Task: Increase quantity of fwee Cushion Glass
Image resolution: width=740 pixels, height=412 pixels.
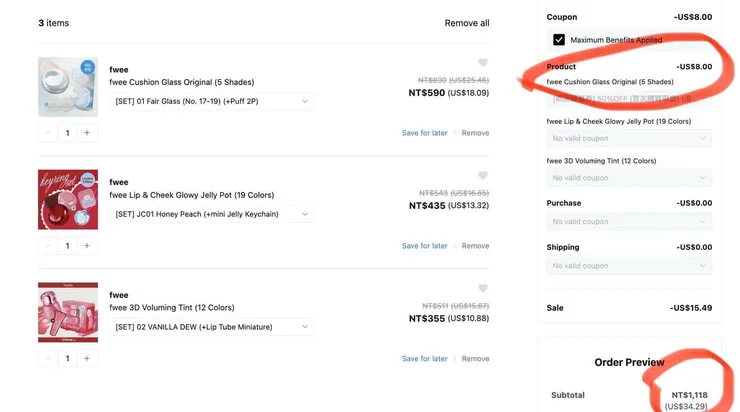Action: (x=87, y=133)
